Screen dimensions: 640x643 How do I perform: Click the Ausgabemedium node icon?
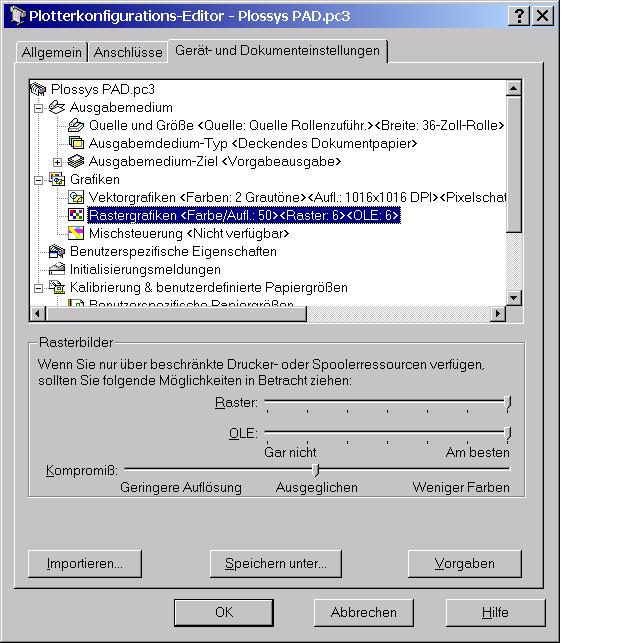pos(57,107)
